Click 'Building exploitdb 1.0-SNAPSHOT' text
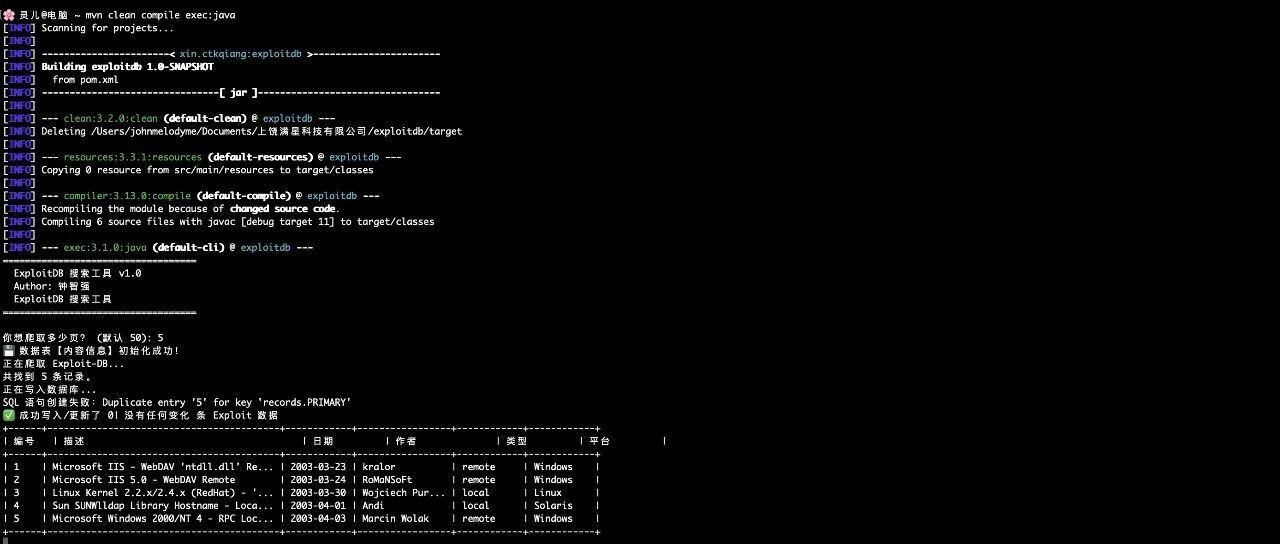This screenshot has width=1280, height=544. click(127, 67)
